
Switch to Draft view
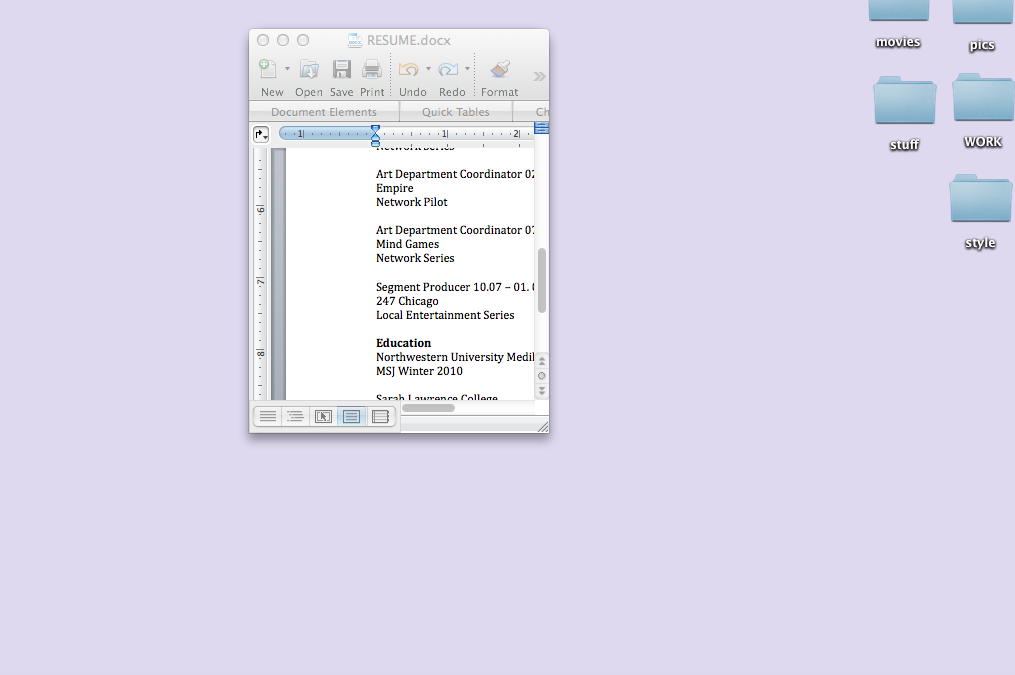coord(267,416)
